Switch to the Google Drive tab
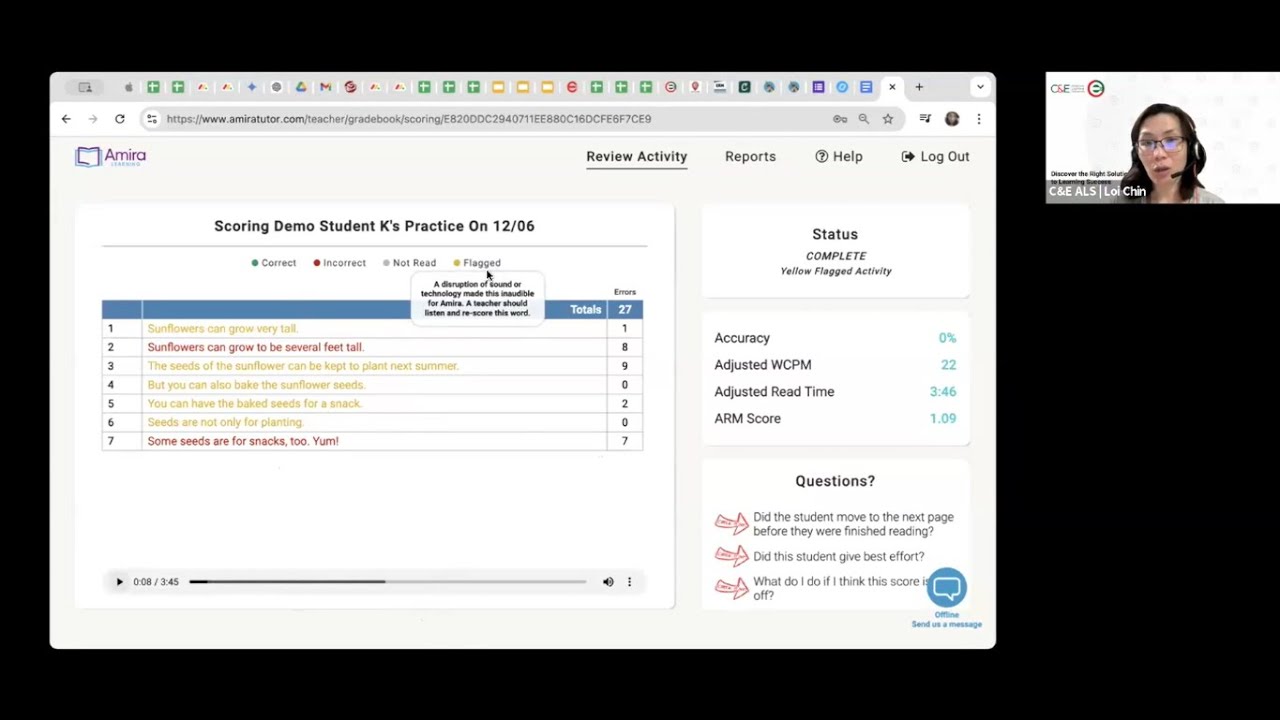Viewport: 1280px width, 720px height. (x=301, y=87)
